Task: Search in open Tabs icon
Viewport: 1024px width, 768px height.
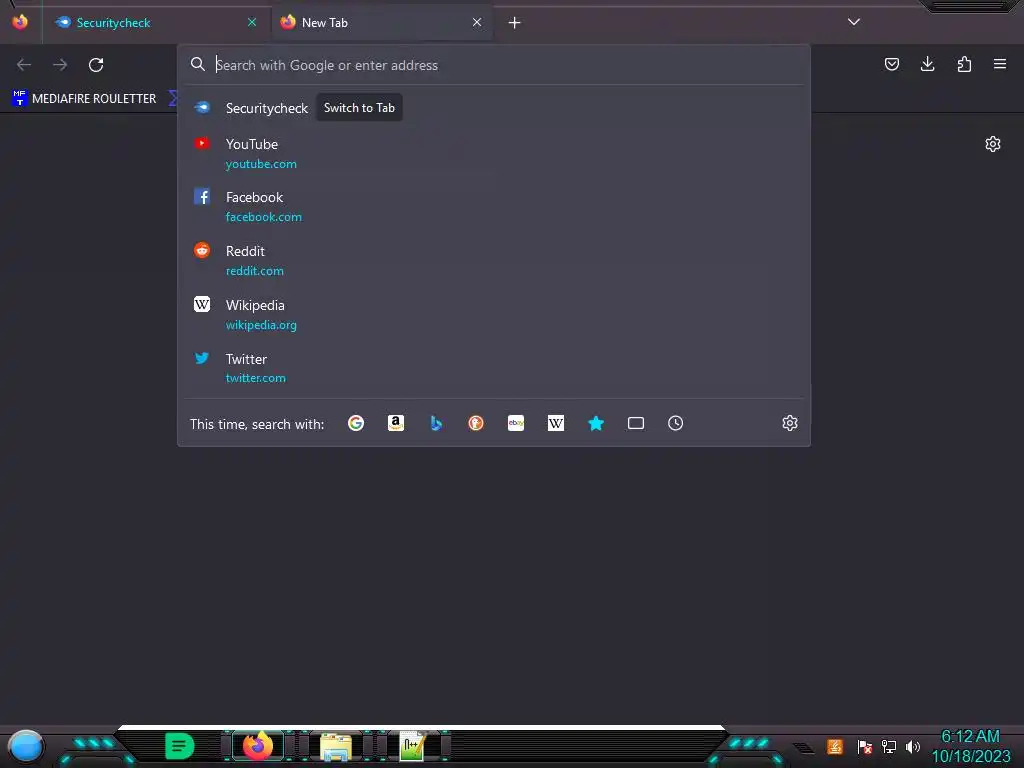Action: (636, 423)
